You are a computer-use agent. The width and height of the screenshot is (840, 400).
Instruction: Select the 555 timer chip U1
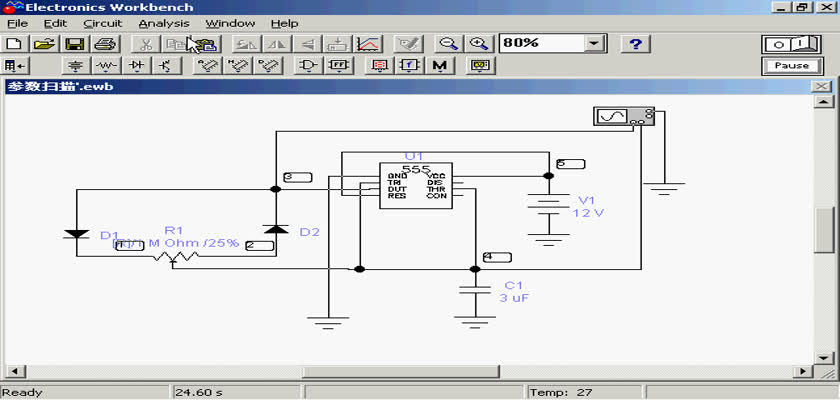click(416, 186)
